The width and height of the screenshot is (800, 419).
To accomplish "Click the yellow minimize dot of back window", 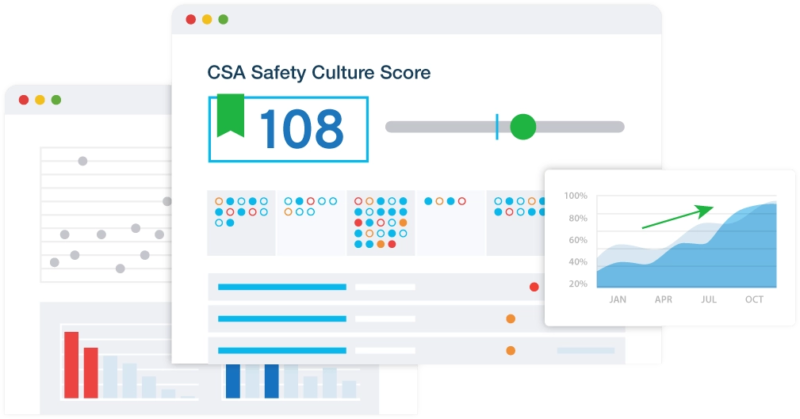I will (x=40, y=100).
